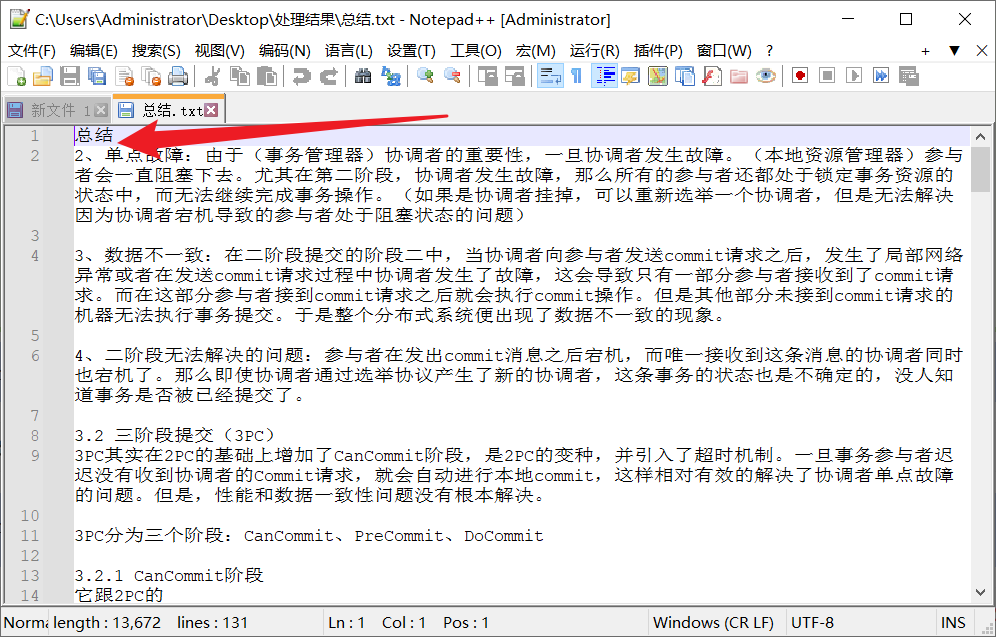The height and width of the screenshot is (637, 996).
Task: Toggle synchronize vertical scrolling icon
Action: click(487, 76)
